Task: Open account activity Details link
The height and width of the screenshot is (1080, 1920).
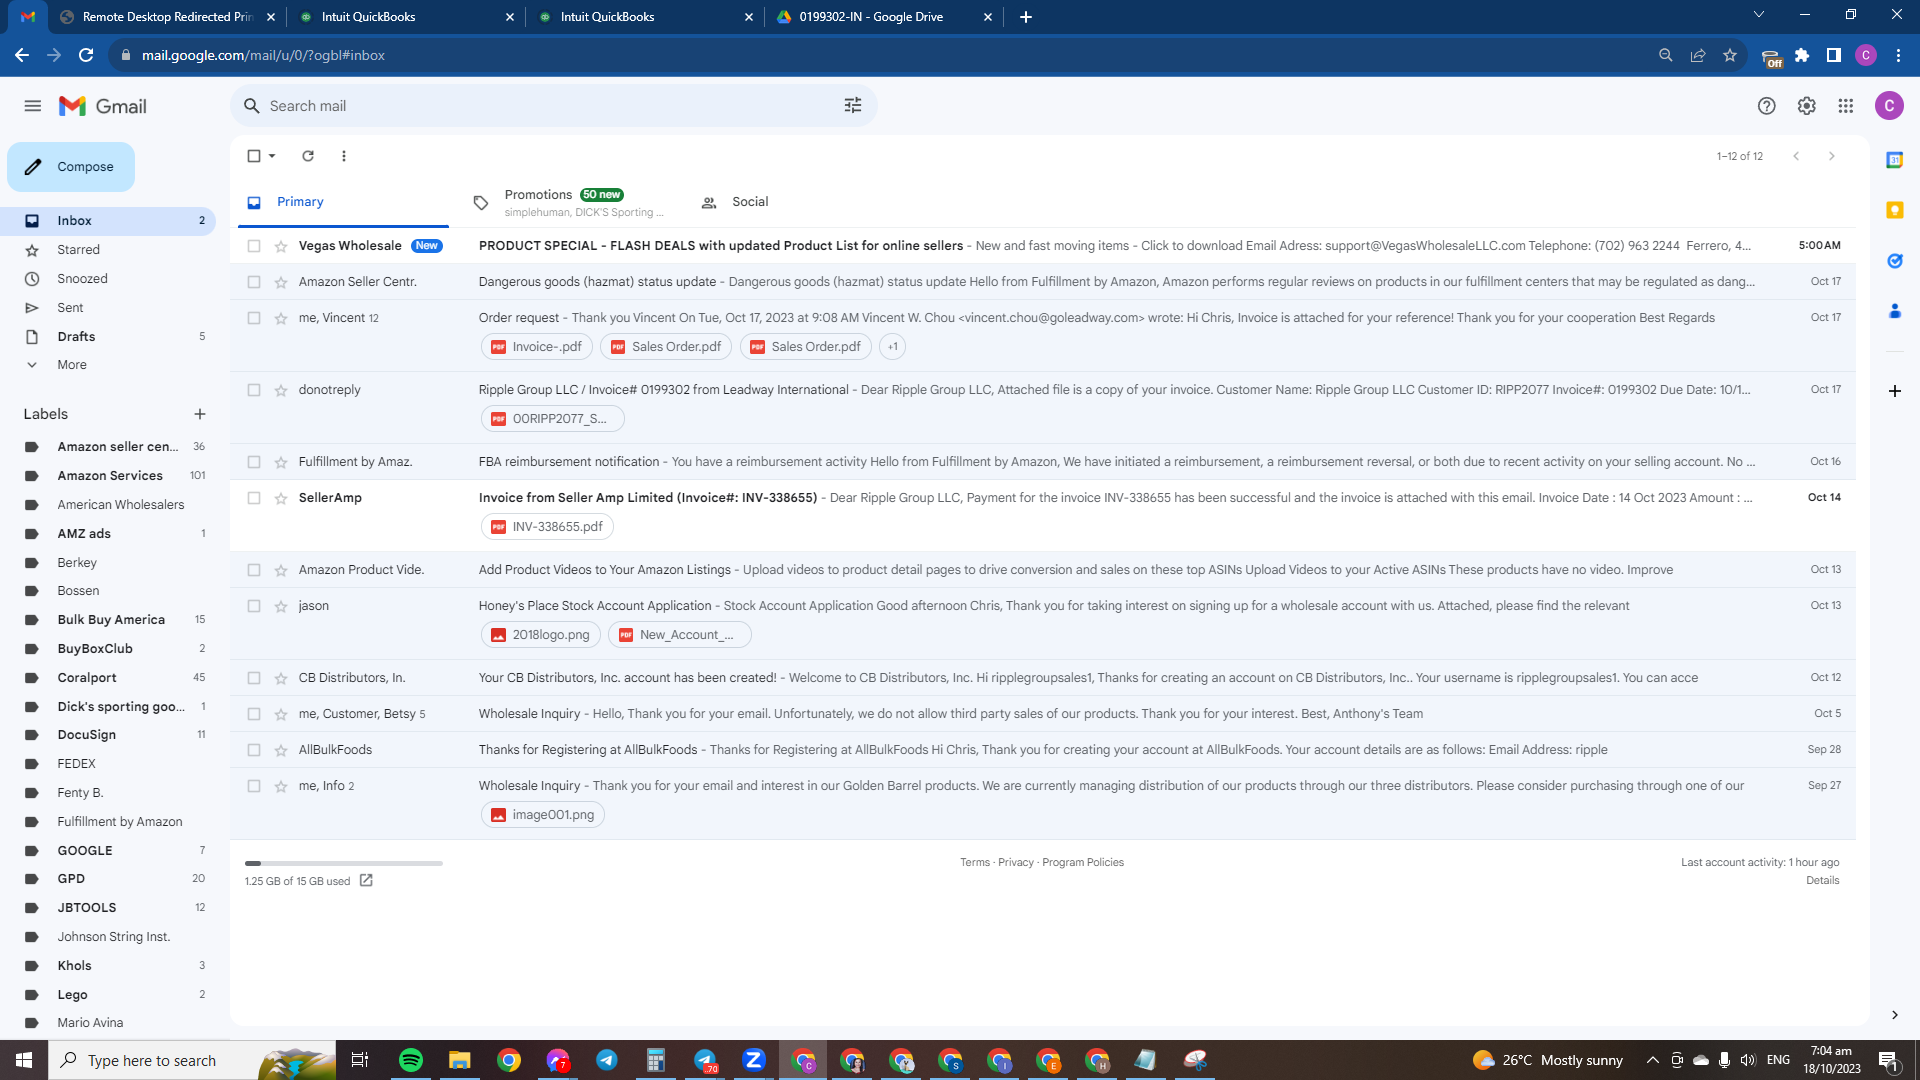Action: (x=1823, y=881)
